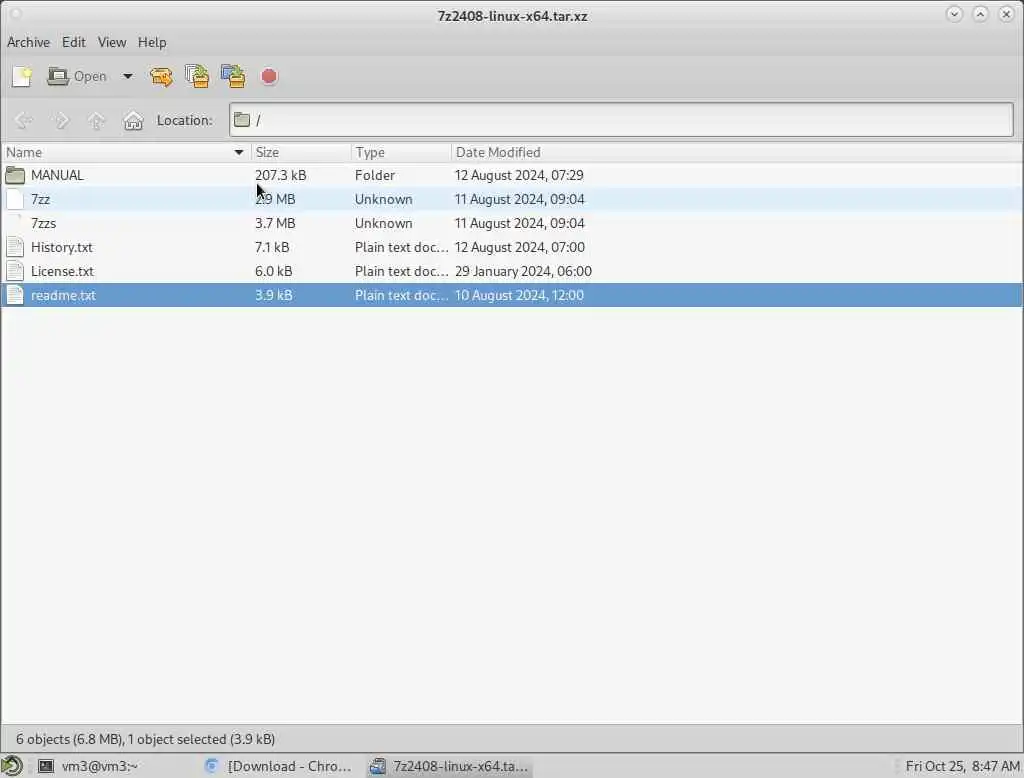Switch to vm3@vm3 terminal in taskbar

click(x=88, y=766)
